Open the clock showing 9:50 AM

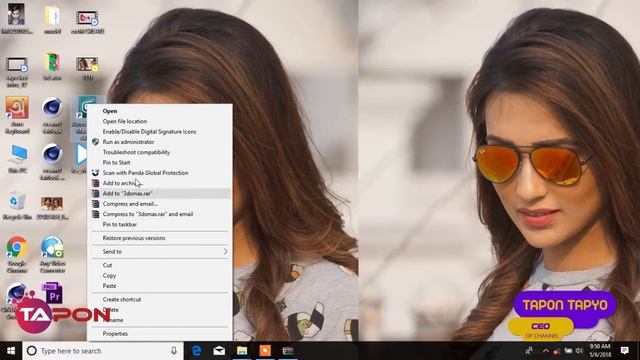600,351
